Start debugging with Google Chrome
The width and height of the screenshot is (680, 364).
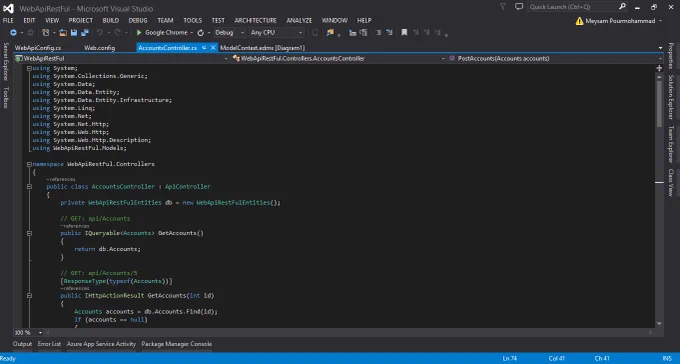162,33
